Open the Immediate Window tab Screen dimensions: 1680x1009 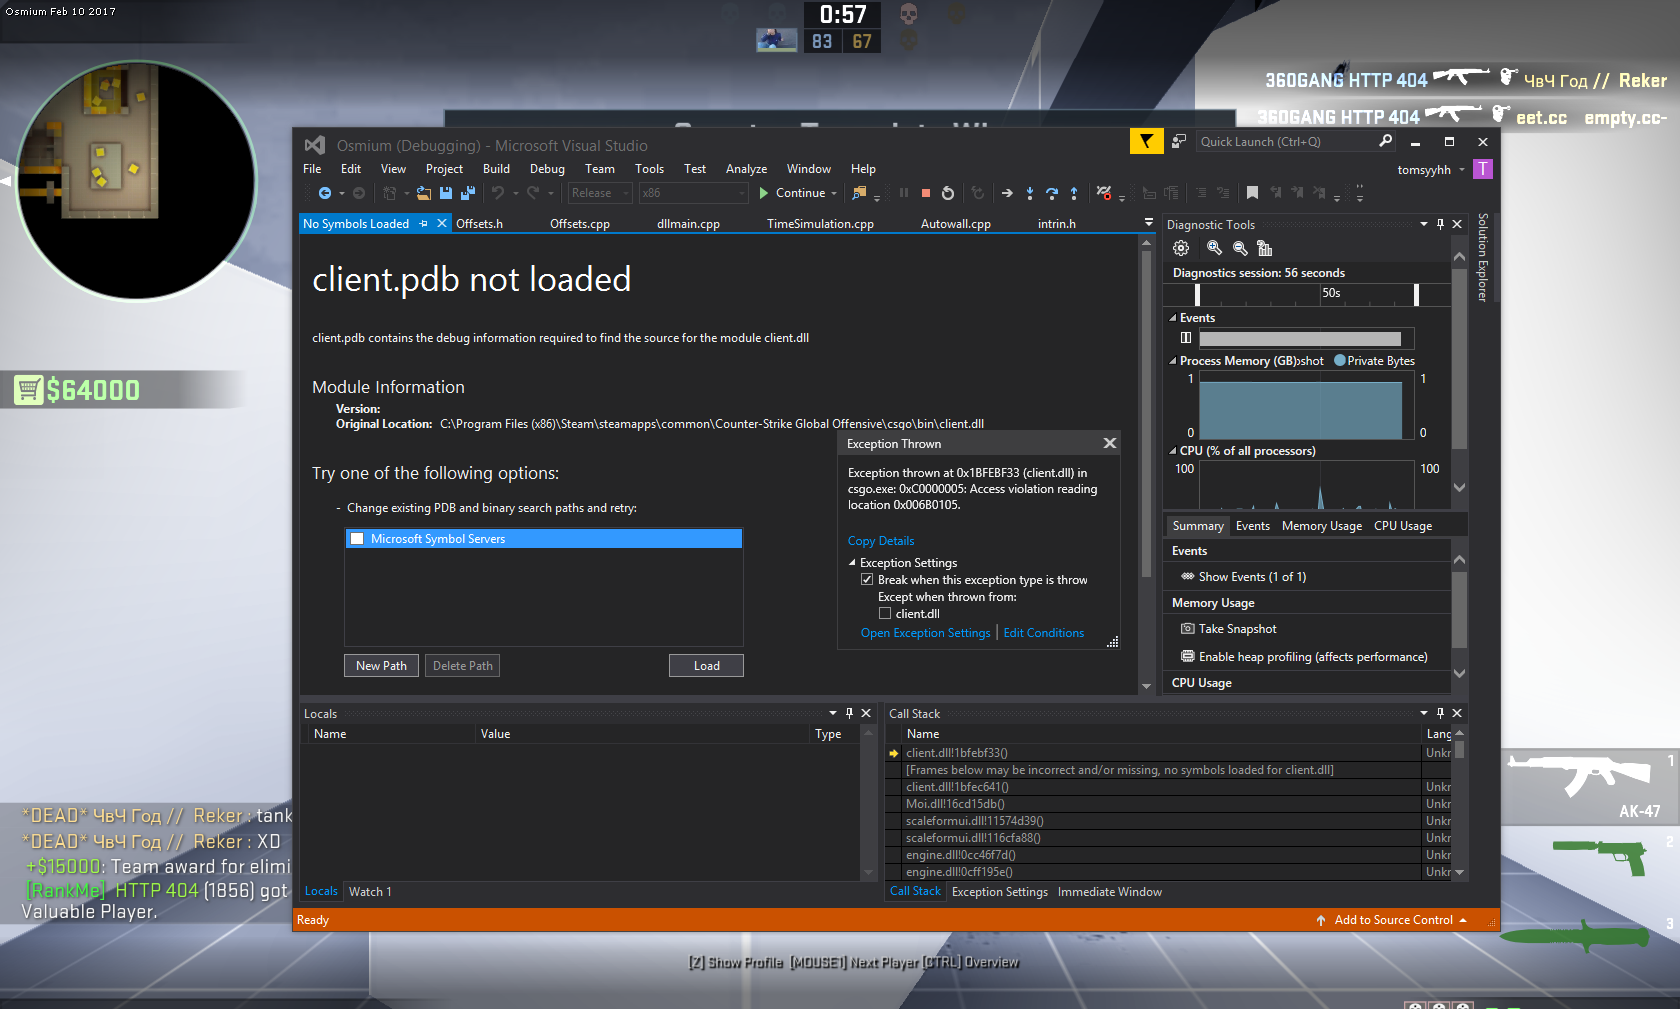[x=1110, y=892]
